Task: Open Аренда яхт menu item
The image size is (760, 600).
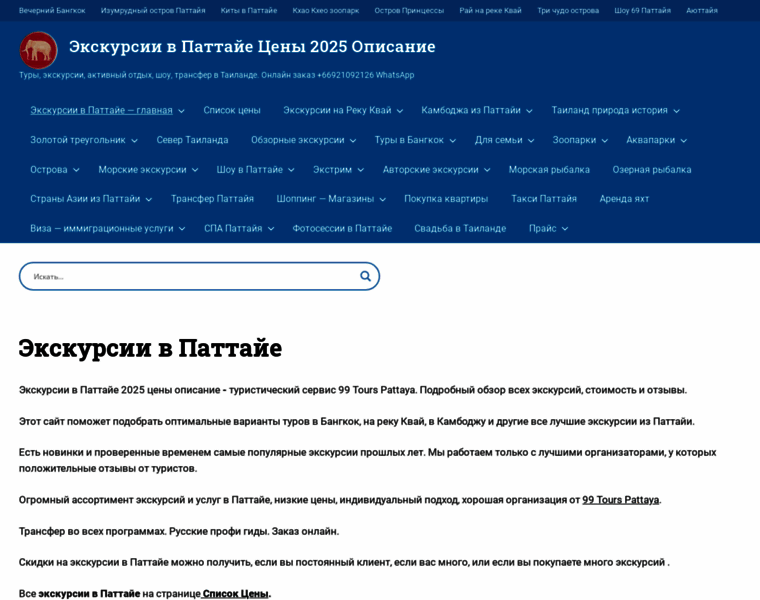Action: [624, 199]
